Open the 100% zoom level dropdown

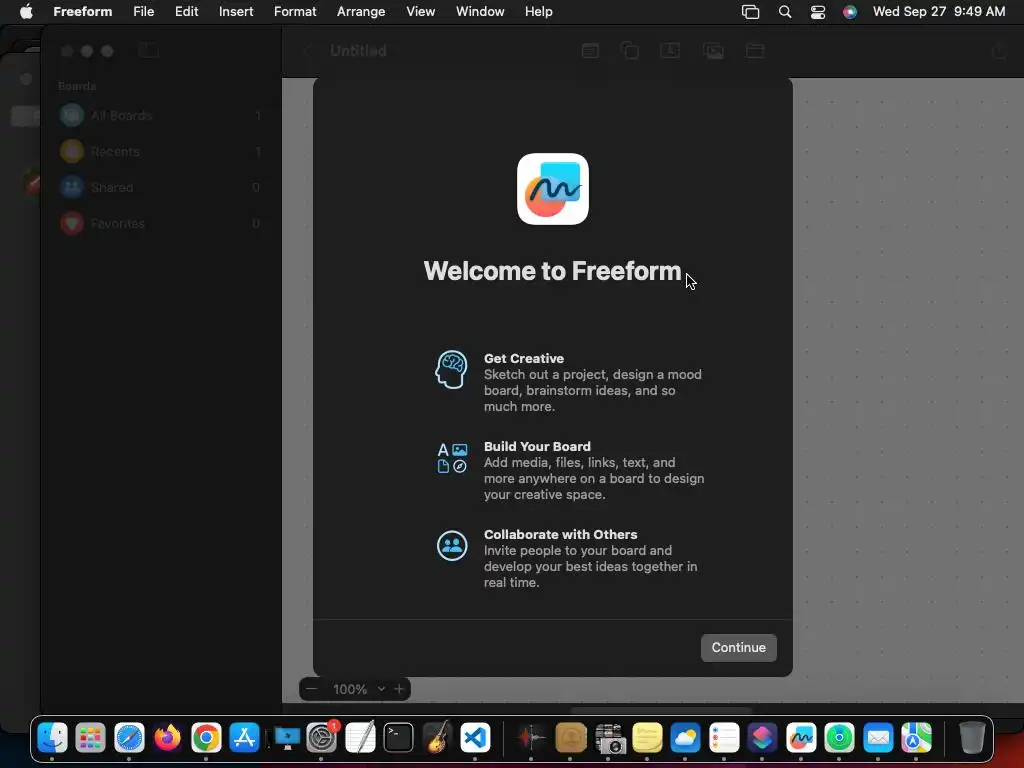click(x=359, y=689)
